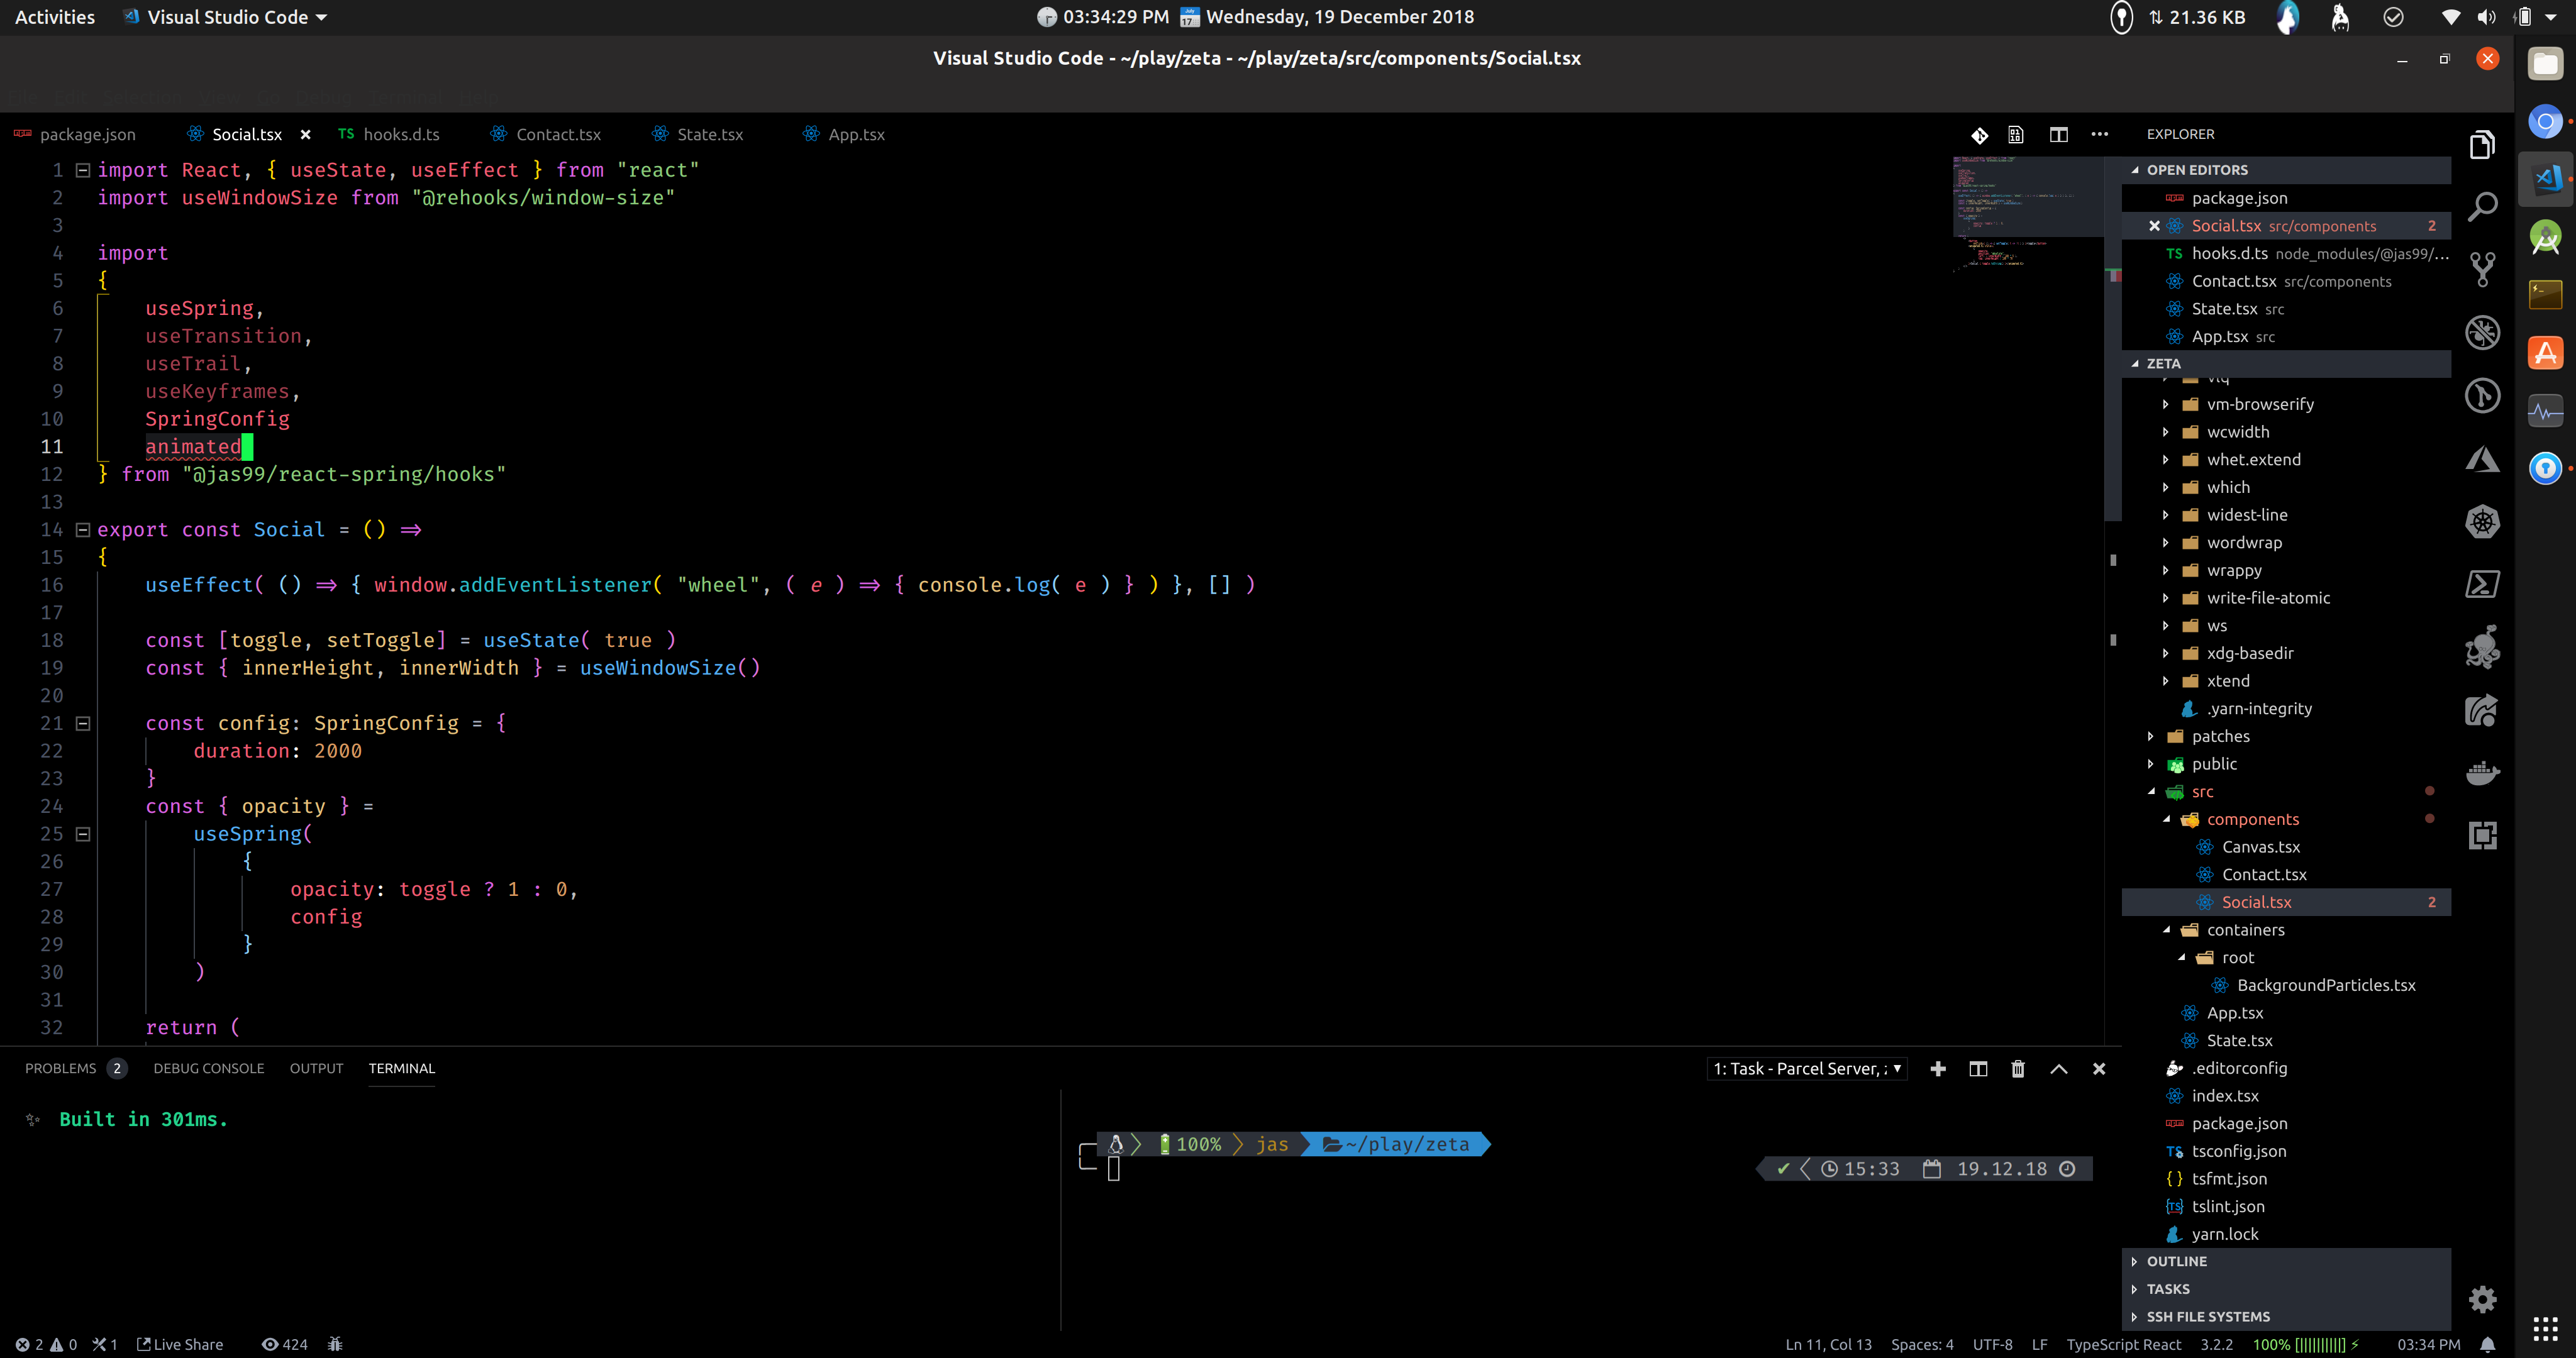Screen dimensions: 2576x1358
Task: Collapse the containers folder
Action: [x=2285, y=930]
